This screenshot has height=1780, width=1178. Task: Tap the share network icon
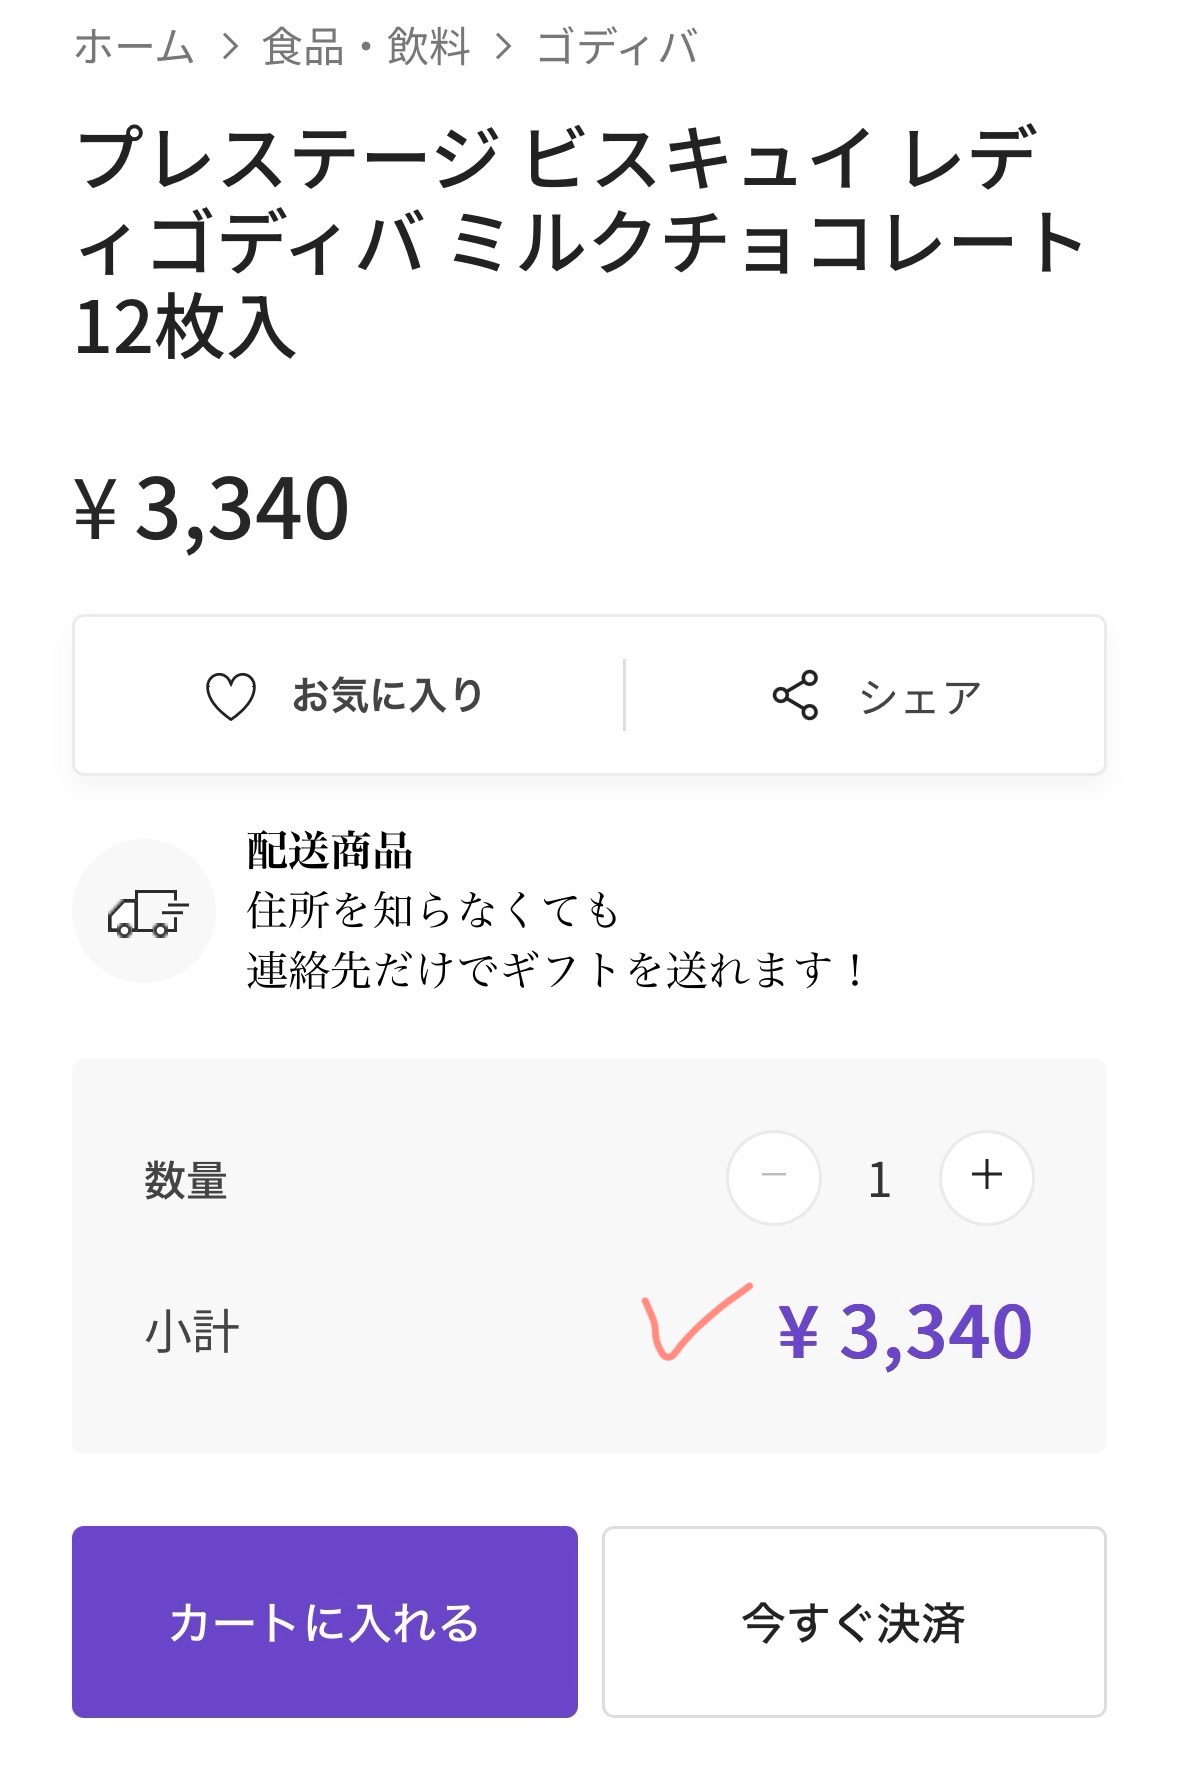795,696
